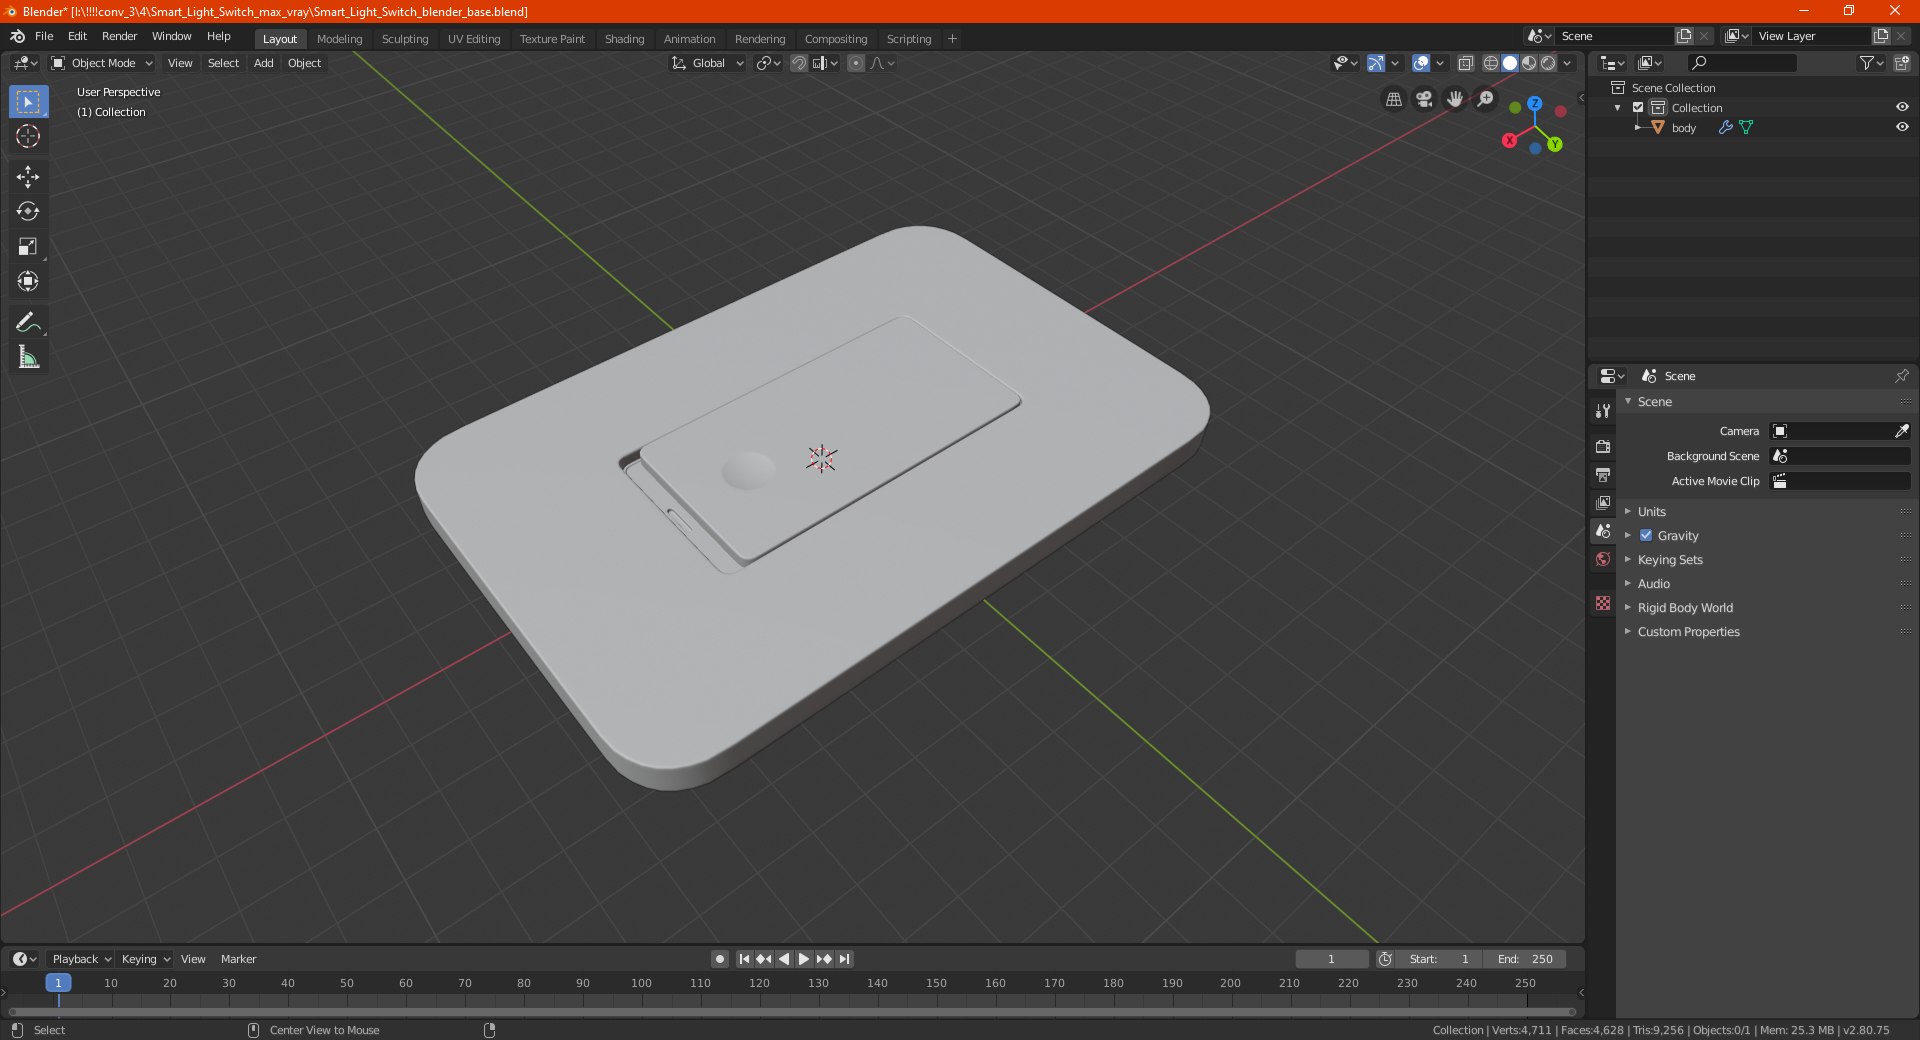
Task: Click the Blender logo menu icon
Action: [17, 36]
